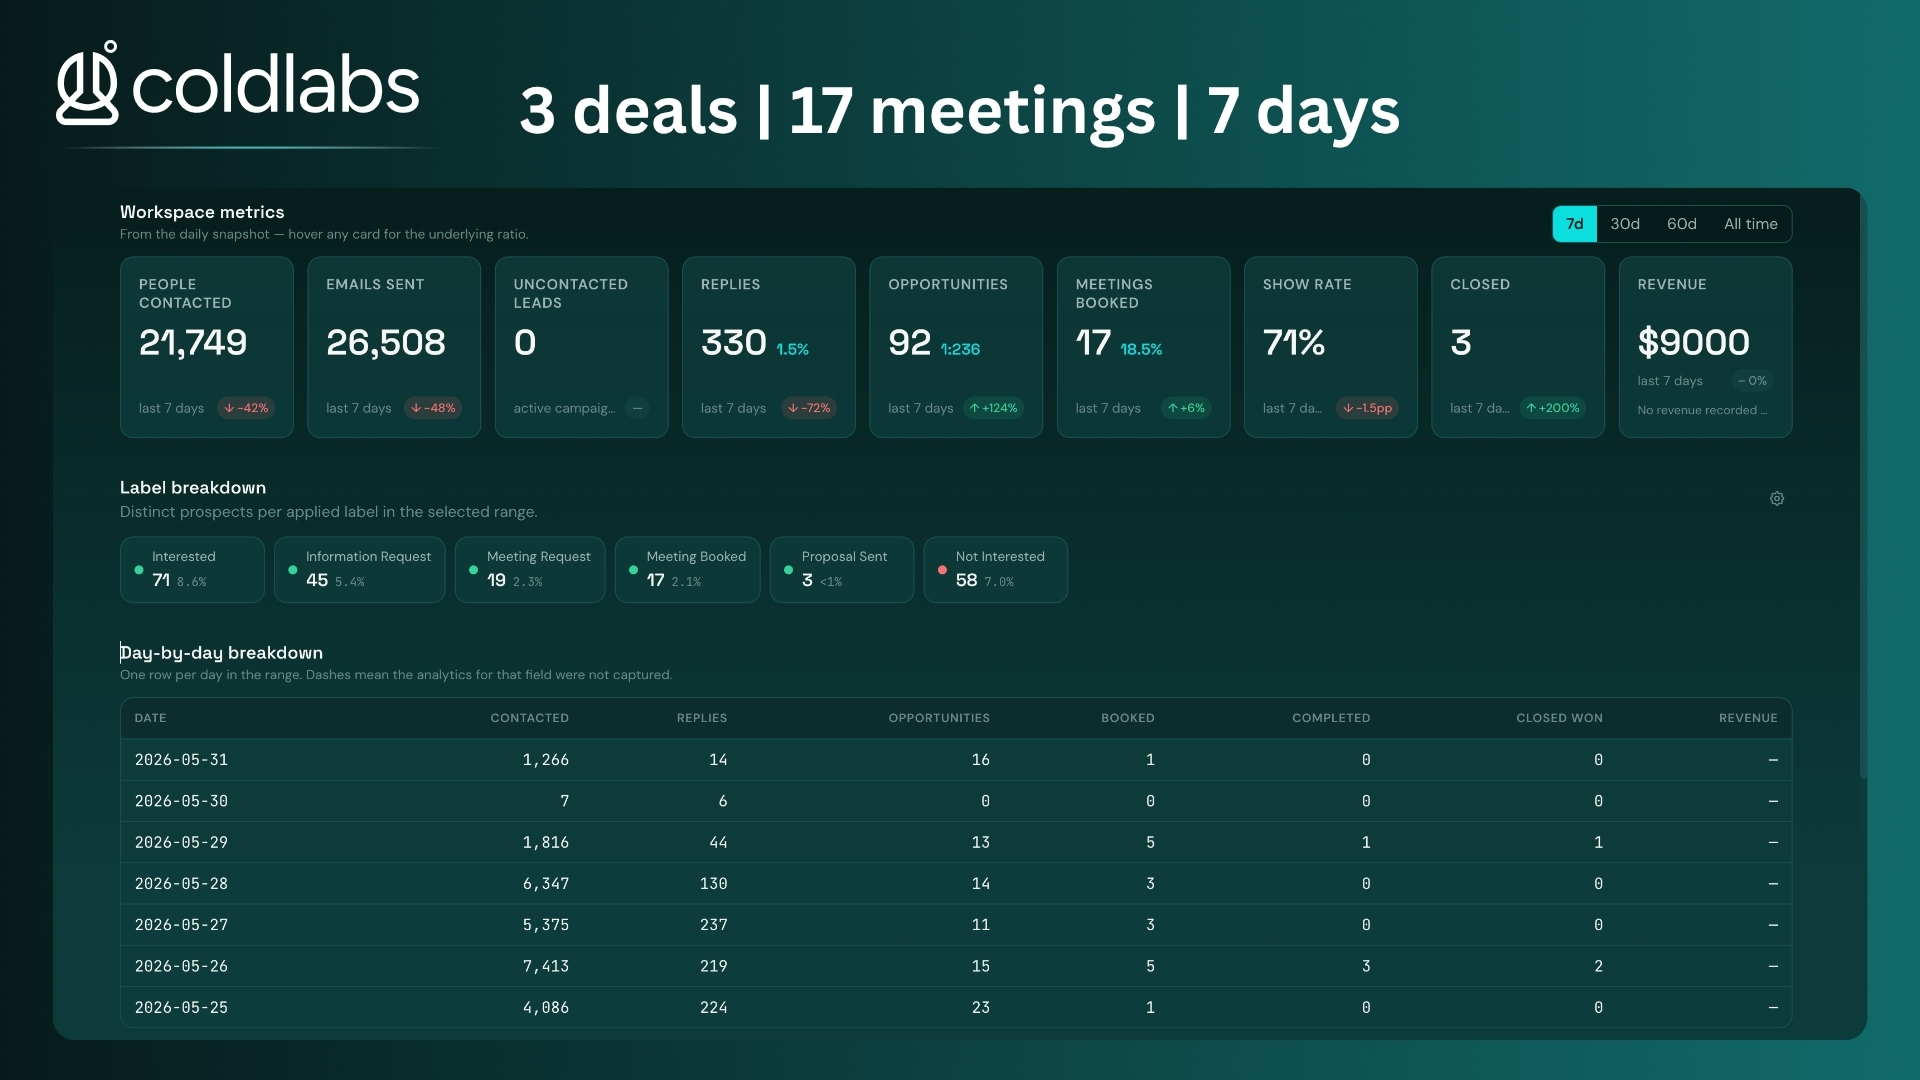The width and height of the screenshot is (1920, 1080).
Task: Click the -48% change badge
Action: tap(433, 408)
